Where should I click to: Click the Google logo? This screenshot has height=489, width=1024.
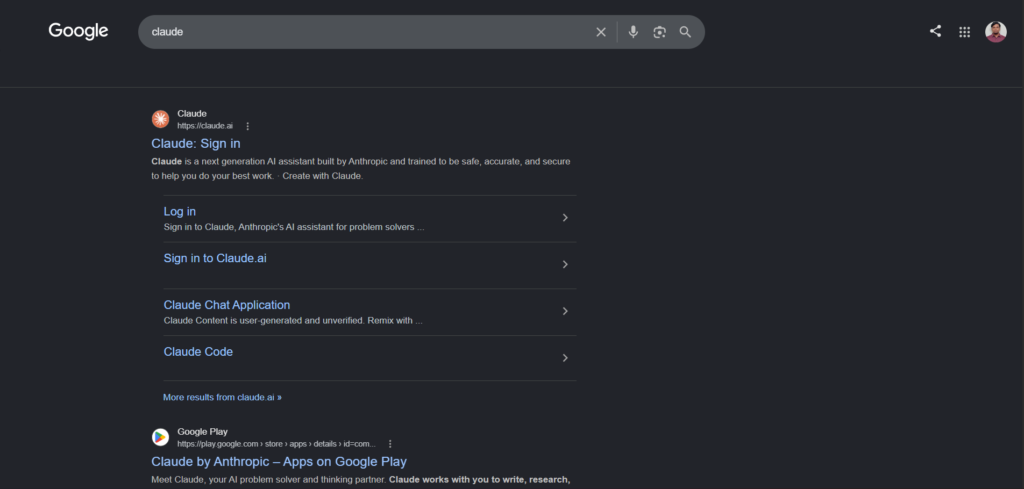pyautogui.click(x=78, y=31)
